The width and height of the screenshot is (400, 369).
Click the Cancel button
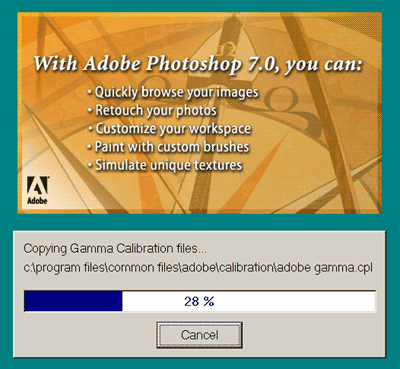pyautogui.click(x=199, y=335)
